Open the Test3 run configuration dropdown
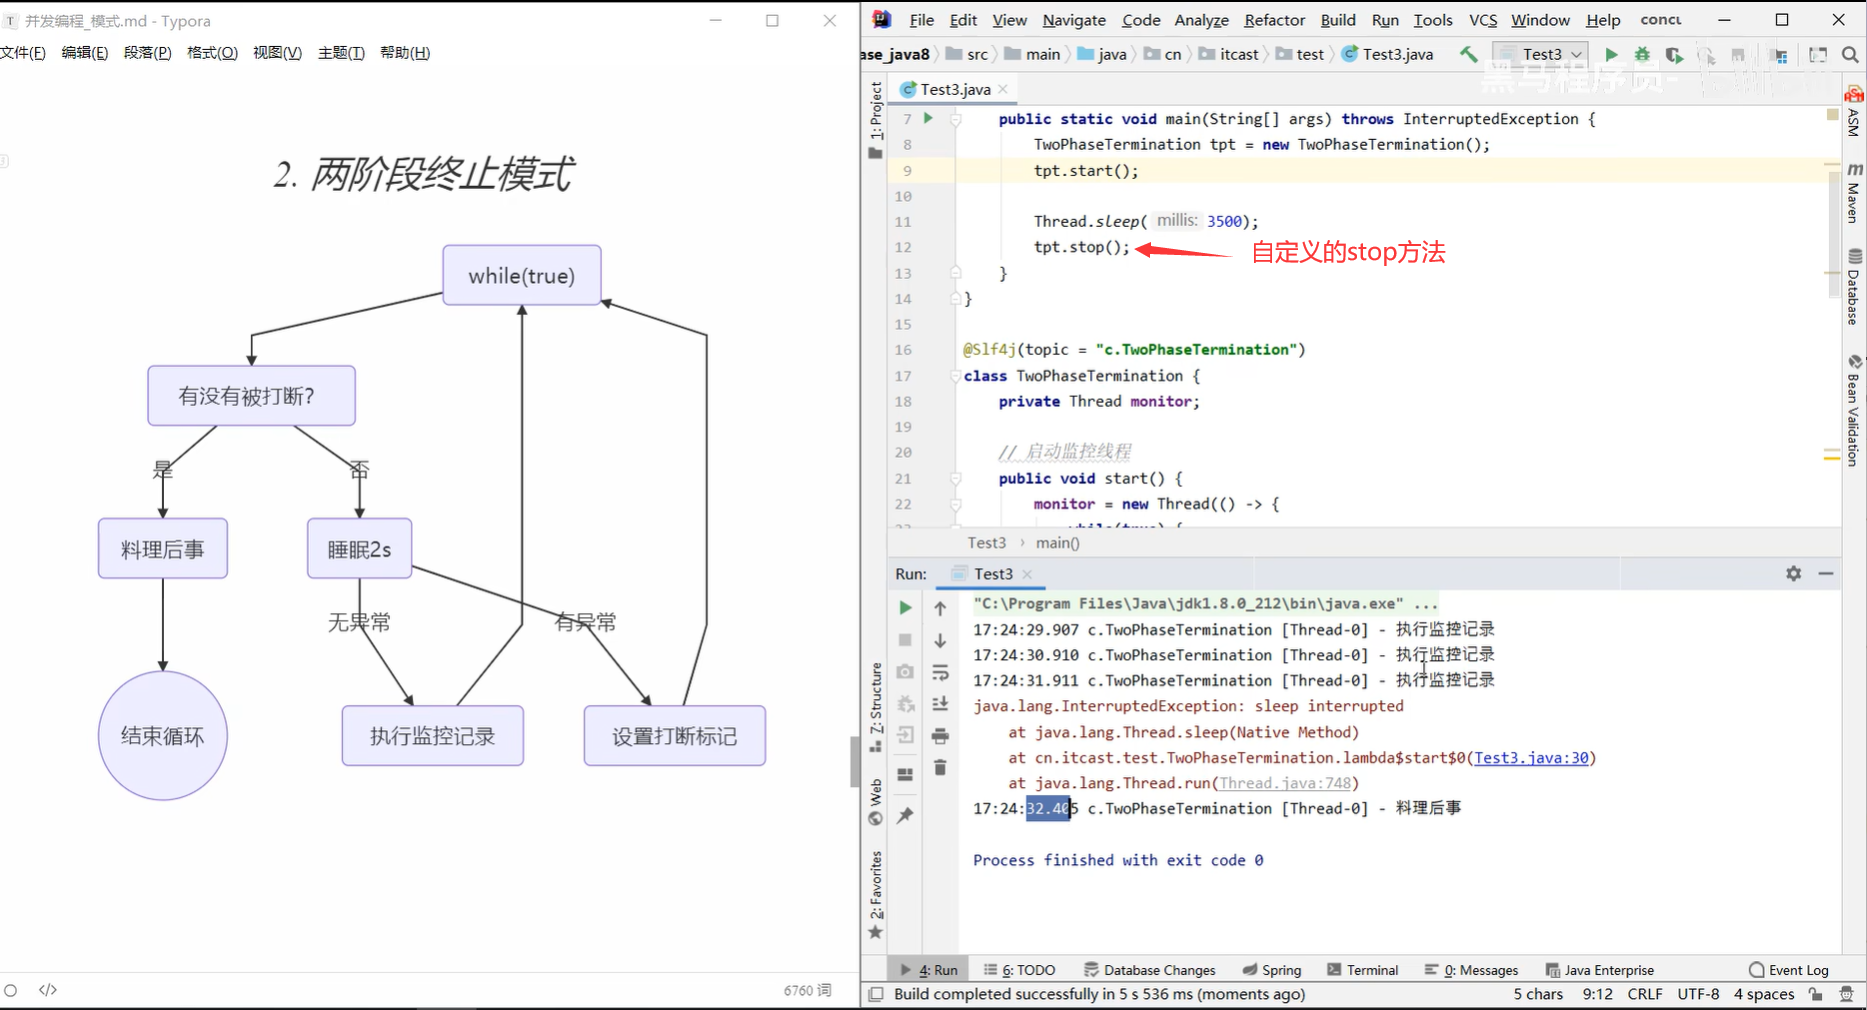The width and height of the screenshot is (1867, 1010). [x=1540, y=54]
